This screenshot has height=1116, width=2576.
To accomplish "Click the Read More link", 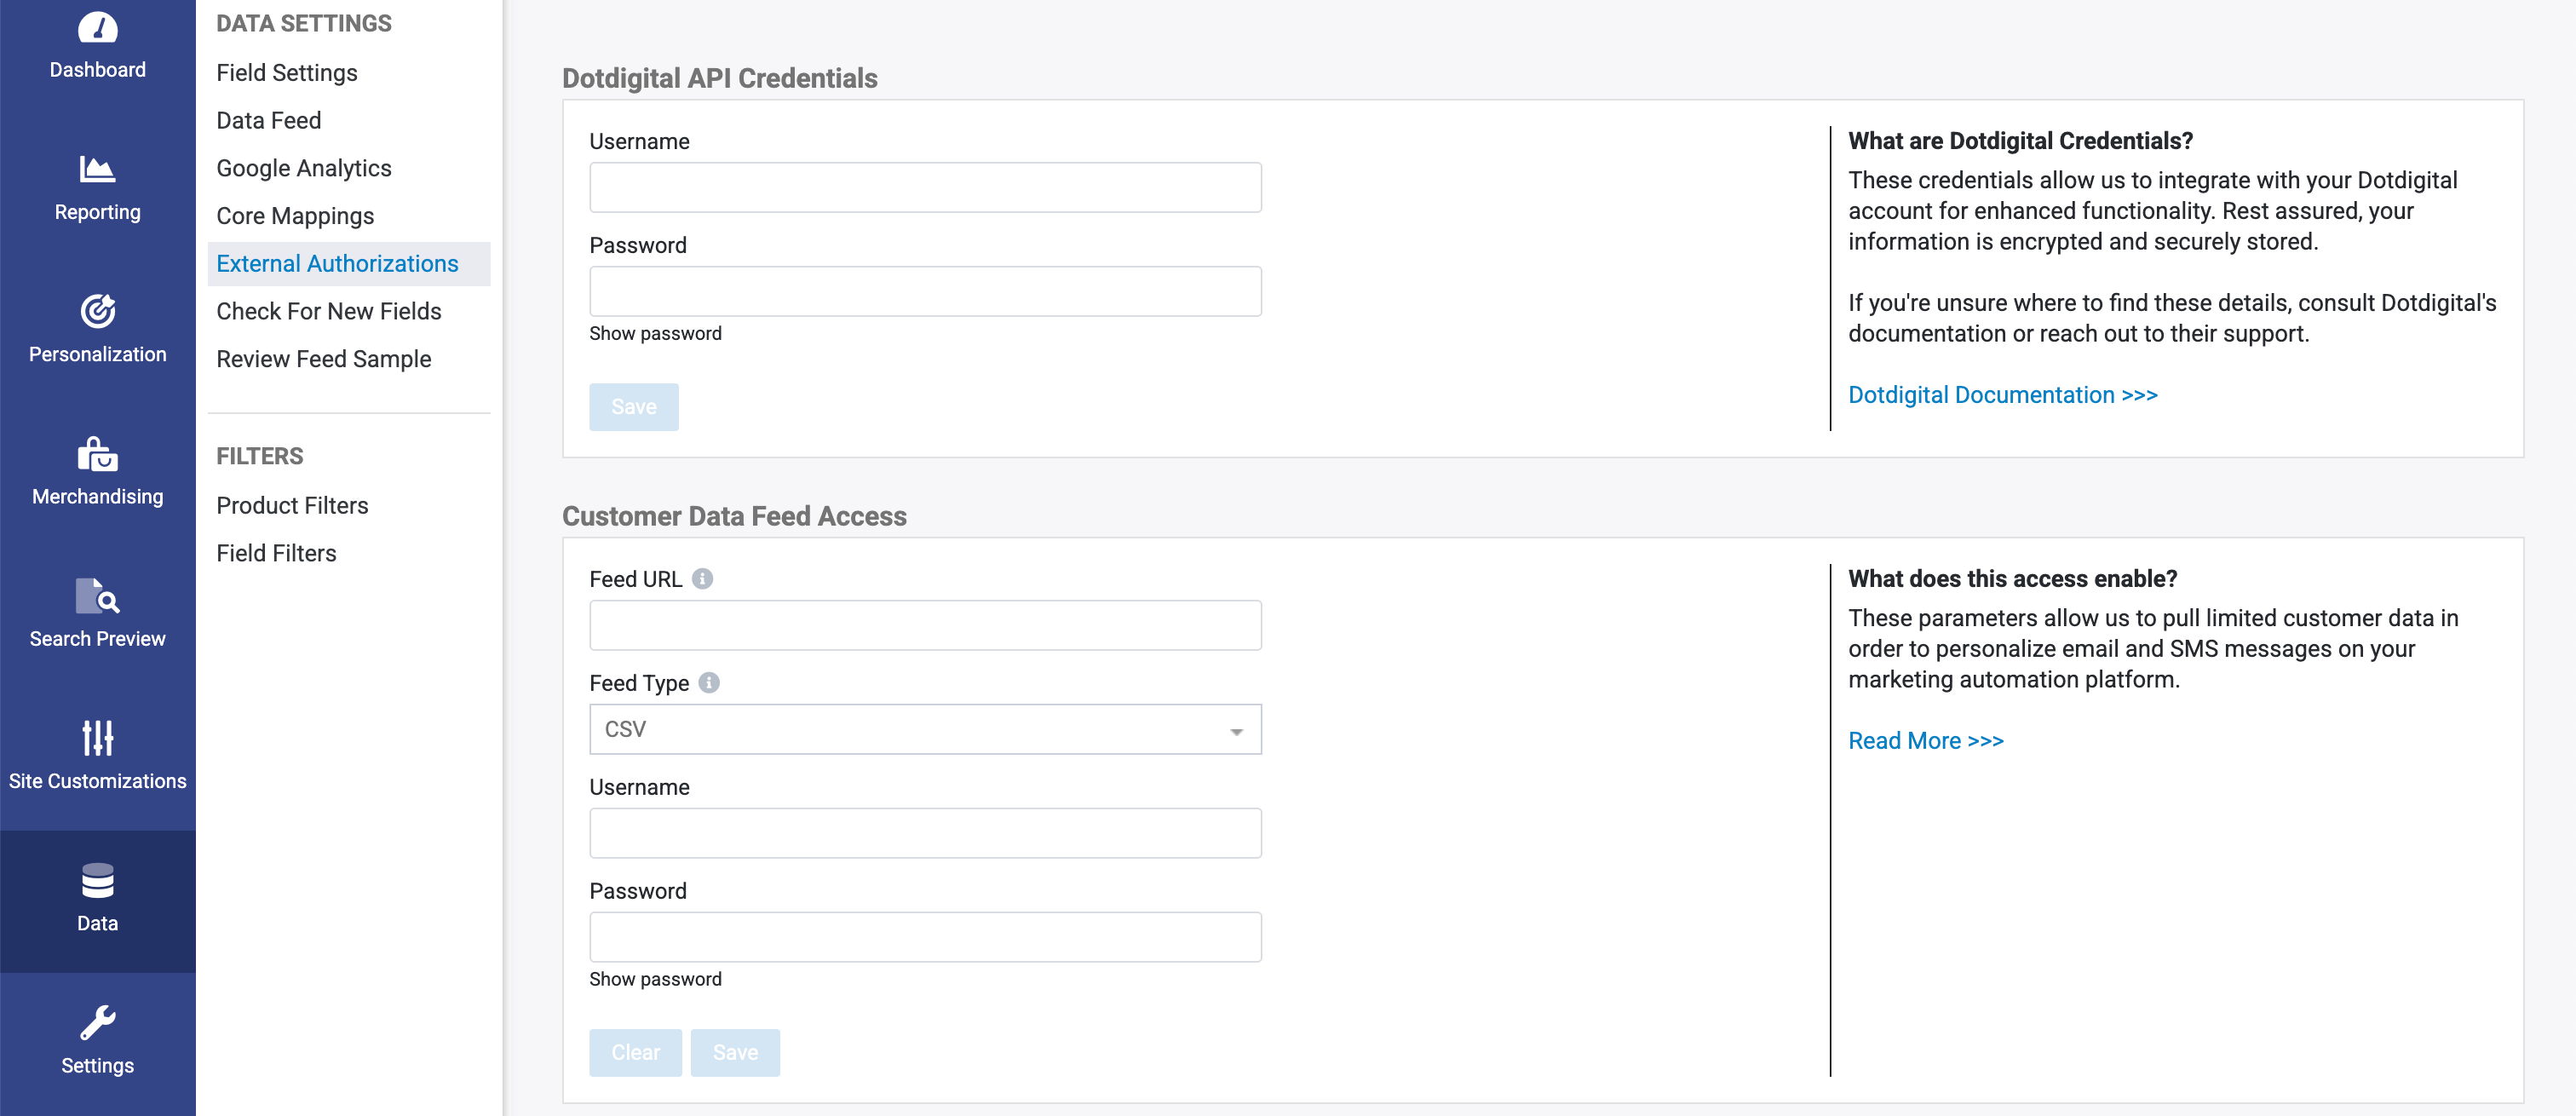I will click(x=1925, y=741).
